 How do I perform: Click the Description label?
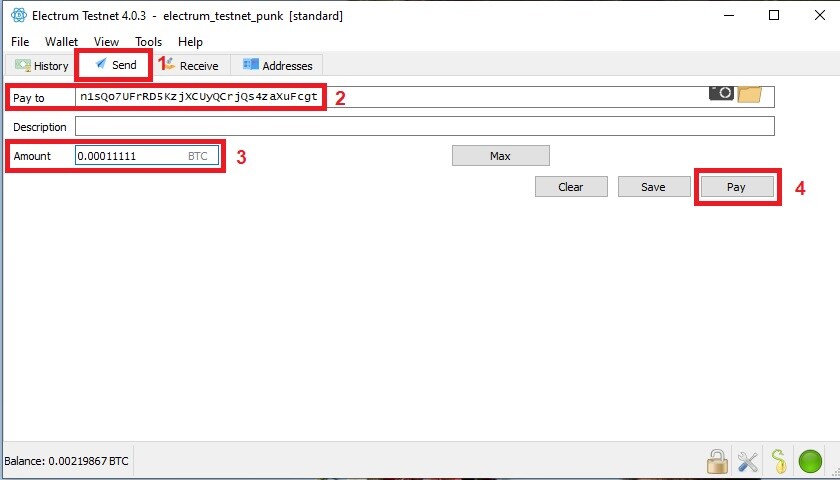[x=40, y=127]
